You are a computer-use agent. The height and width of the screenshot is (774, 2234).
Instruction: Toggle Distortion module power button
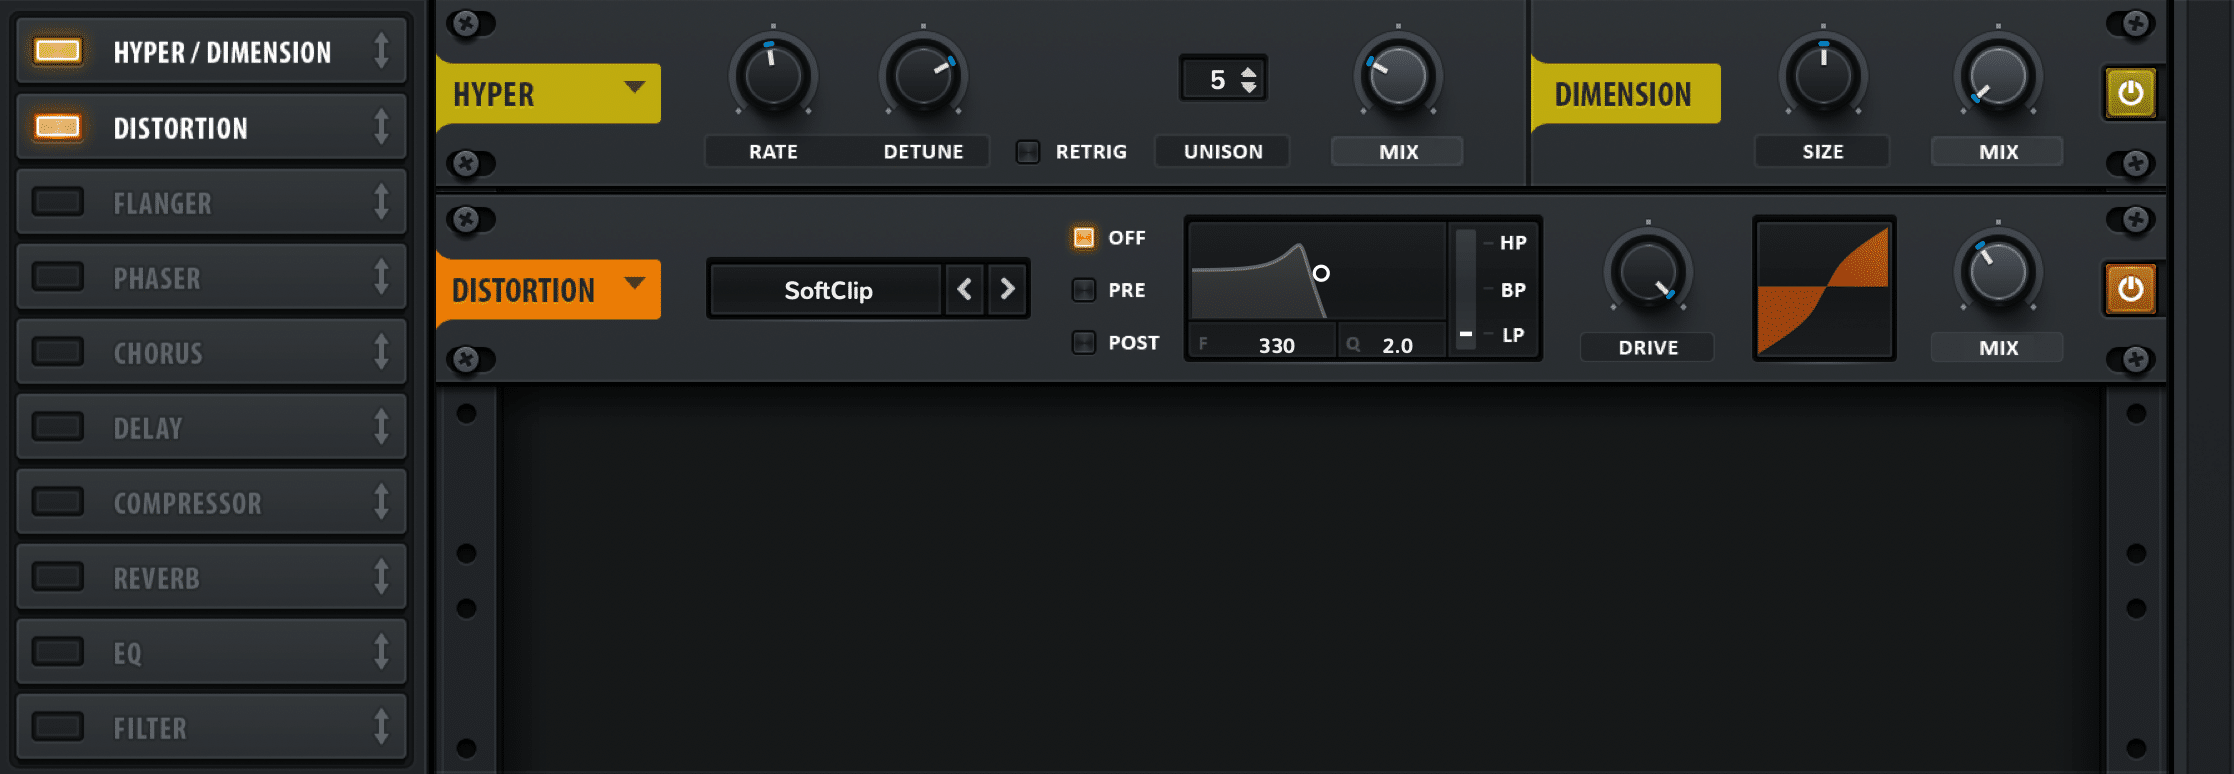2130,289
